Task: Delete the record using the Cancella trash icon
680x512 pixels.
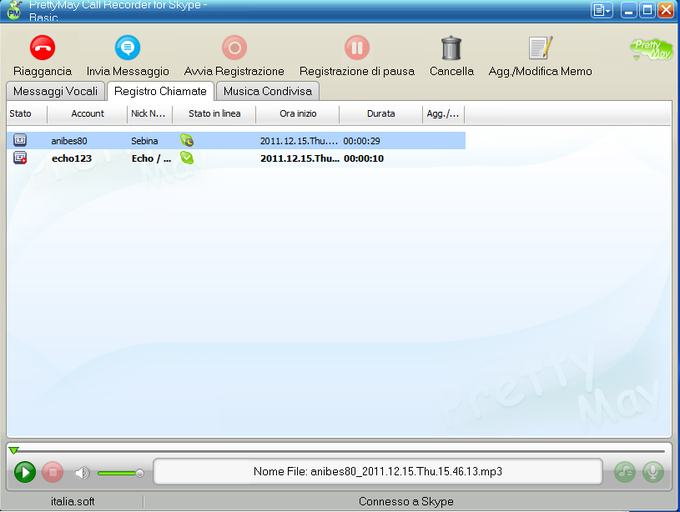Action: [451, 47]
